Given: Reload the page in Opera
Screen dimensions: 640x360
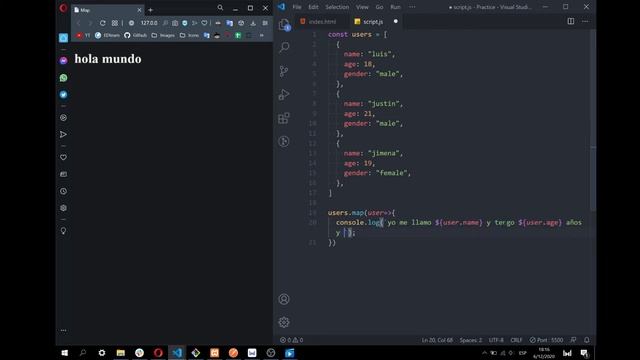Looking at the screenshot, I should click(x=103, y=23).
